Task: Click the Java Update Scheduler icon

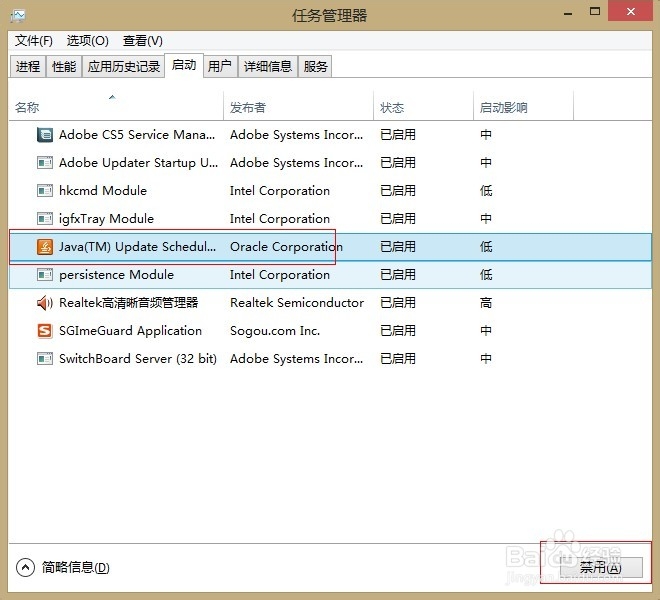Action: point(45,247)
